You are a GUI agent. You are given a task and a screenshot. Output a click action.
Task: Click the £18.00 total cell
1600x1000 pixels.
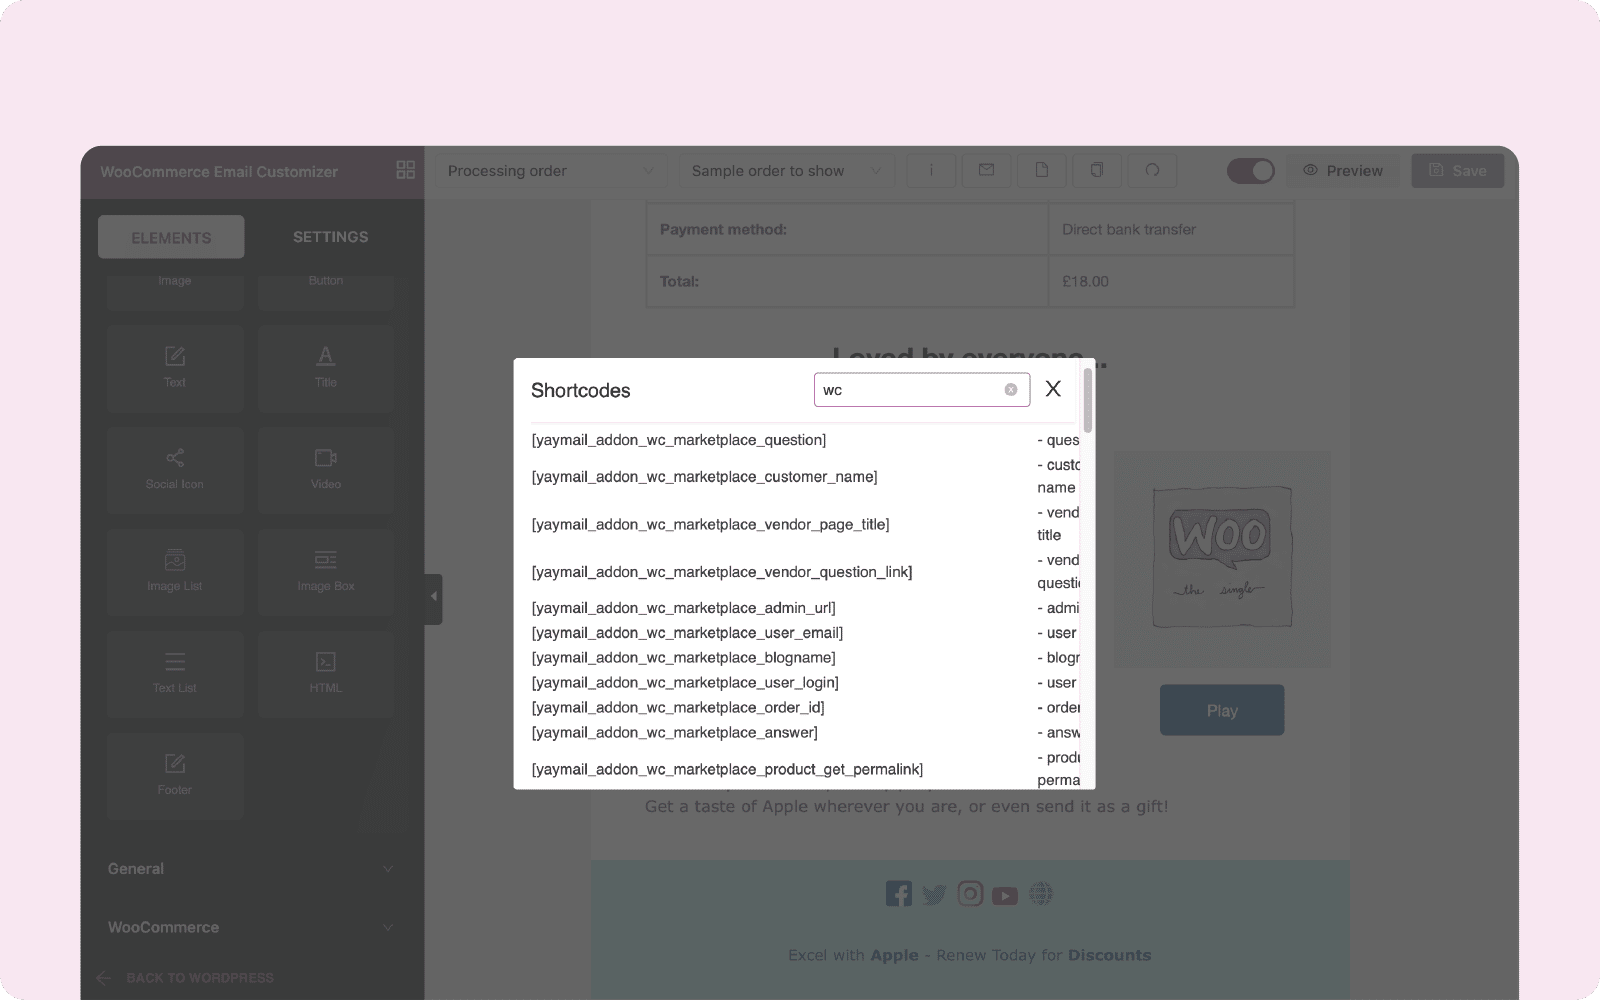[x=1171, y=281]
